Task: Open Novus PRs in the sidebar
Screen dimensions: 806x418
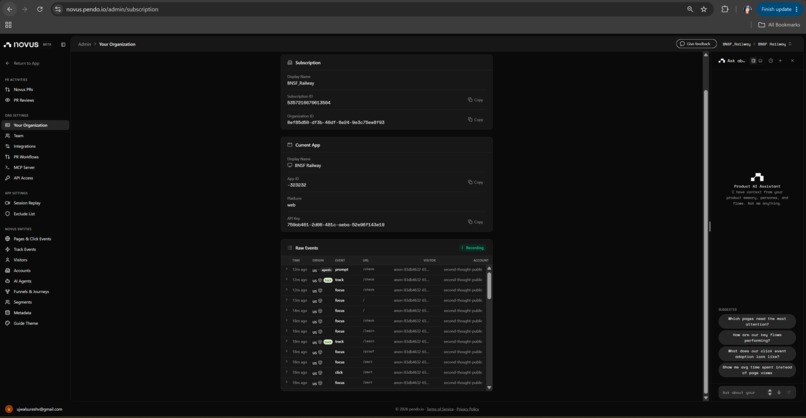Action: (x=34, y=89)
